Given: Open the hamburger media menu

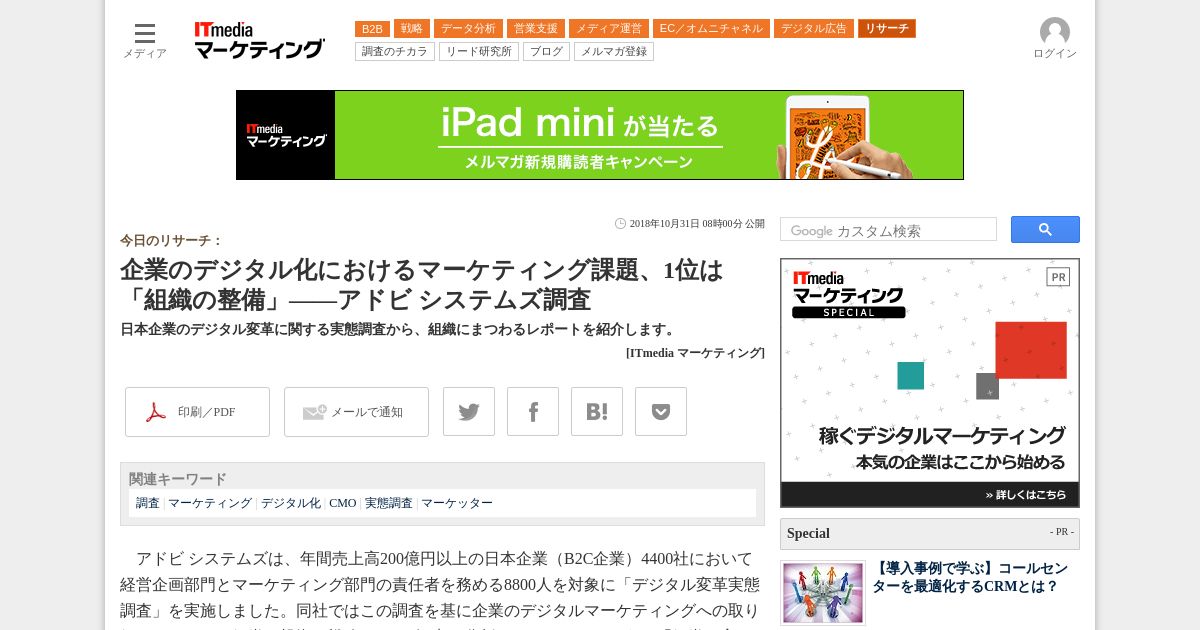Looking at the screenshot, I should click(x=145, y=33).
